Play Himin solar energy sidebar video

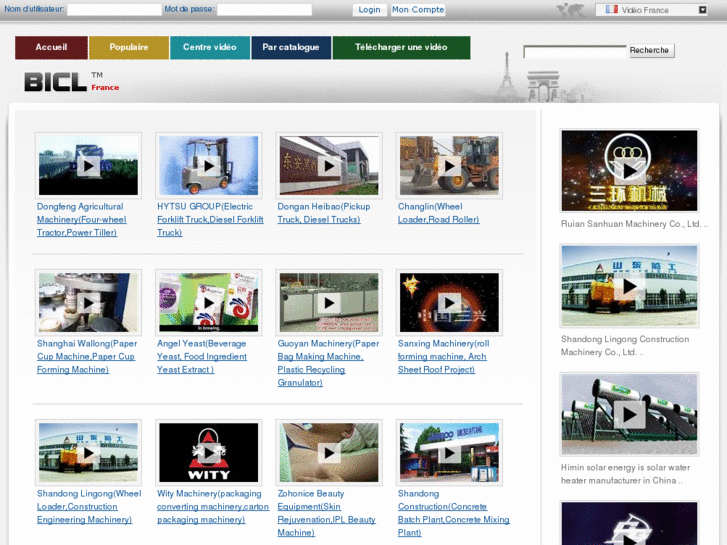click(629, 414)
